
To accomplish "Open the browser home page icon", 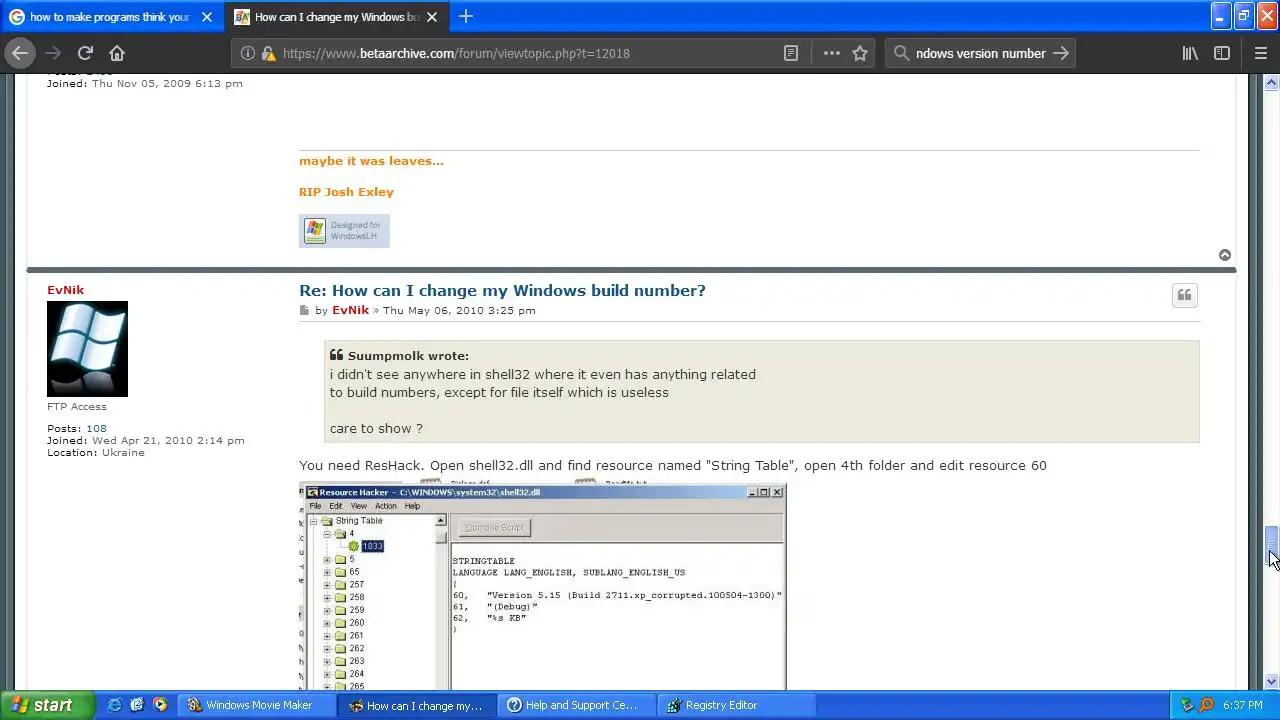I will [117, 53].
